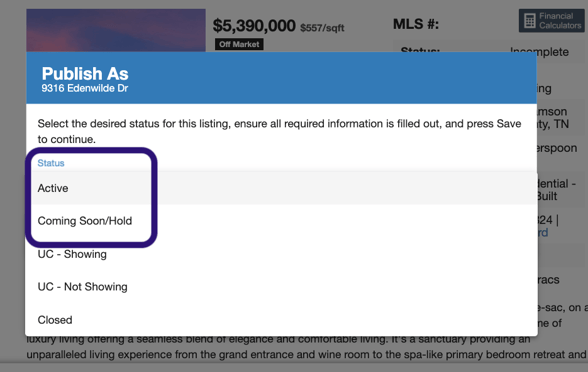
Task: Click the Publish As header title
Action: (85, 74)
